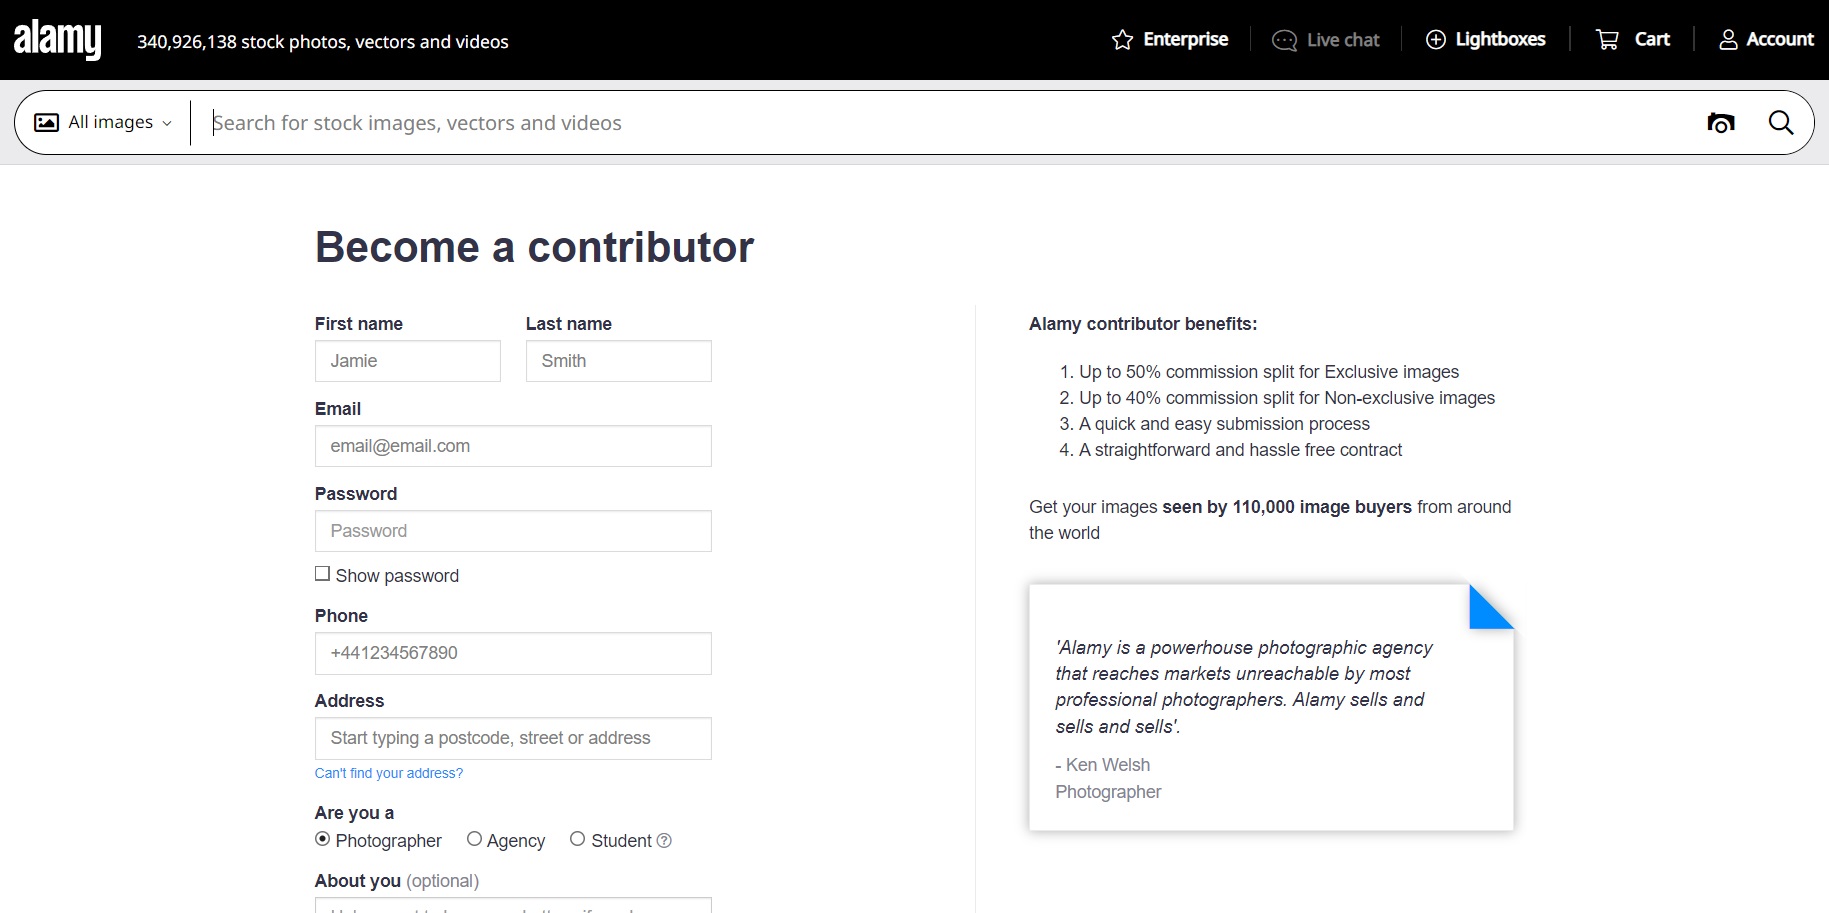This screenshot has height=913, width=1829.
Task: Click 'A straightforward and hassle free contract'
Action: tap(1240, 450)
